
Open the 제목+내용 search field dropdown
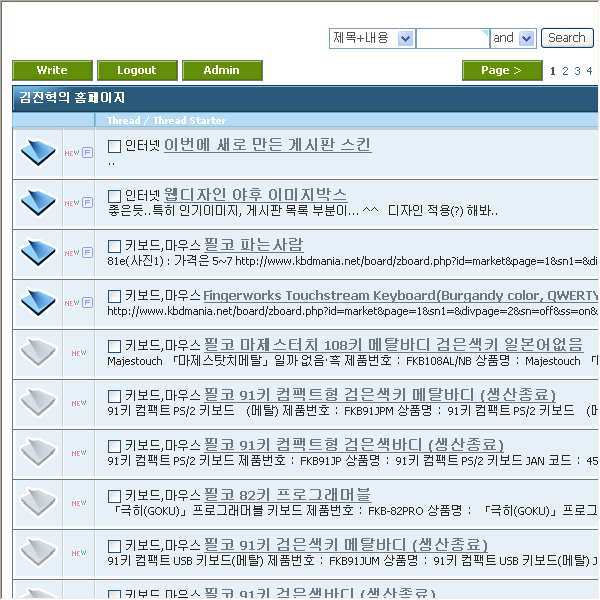click(405, 38)
